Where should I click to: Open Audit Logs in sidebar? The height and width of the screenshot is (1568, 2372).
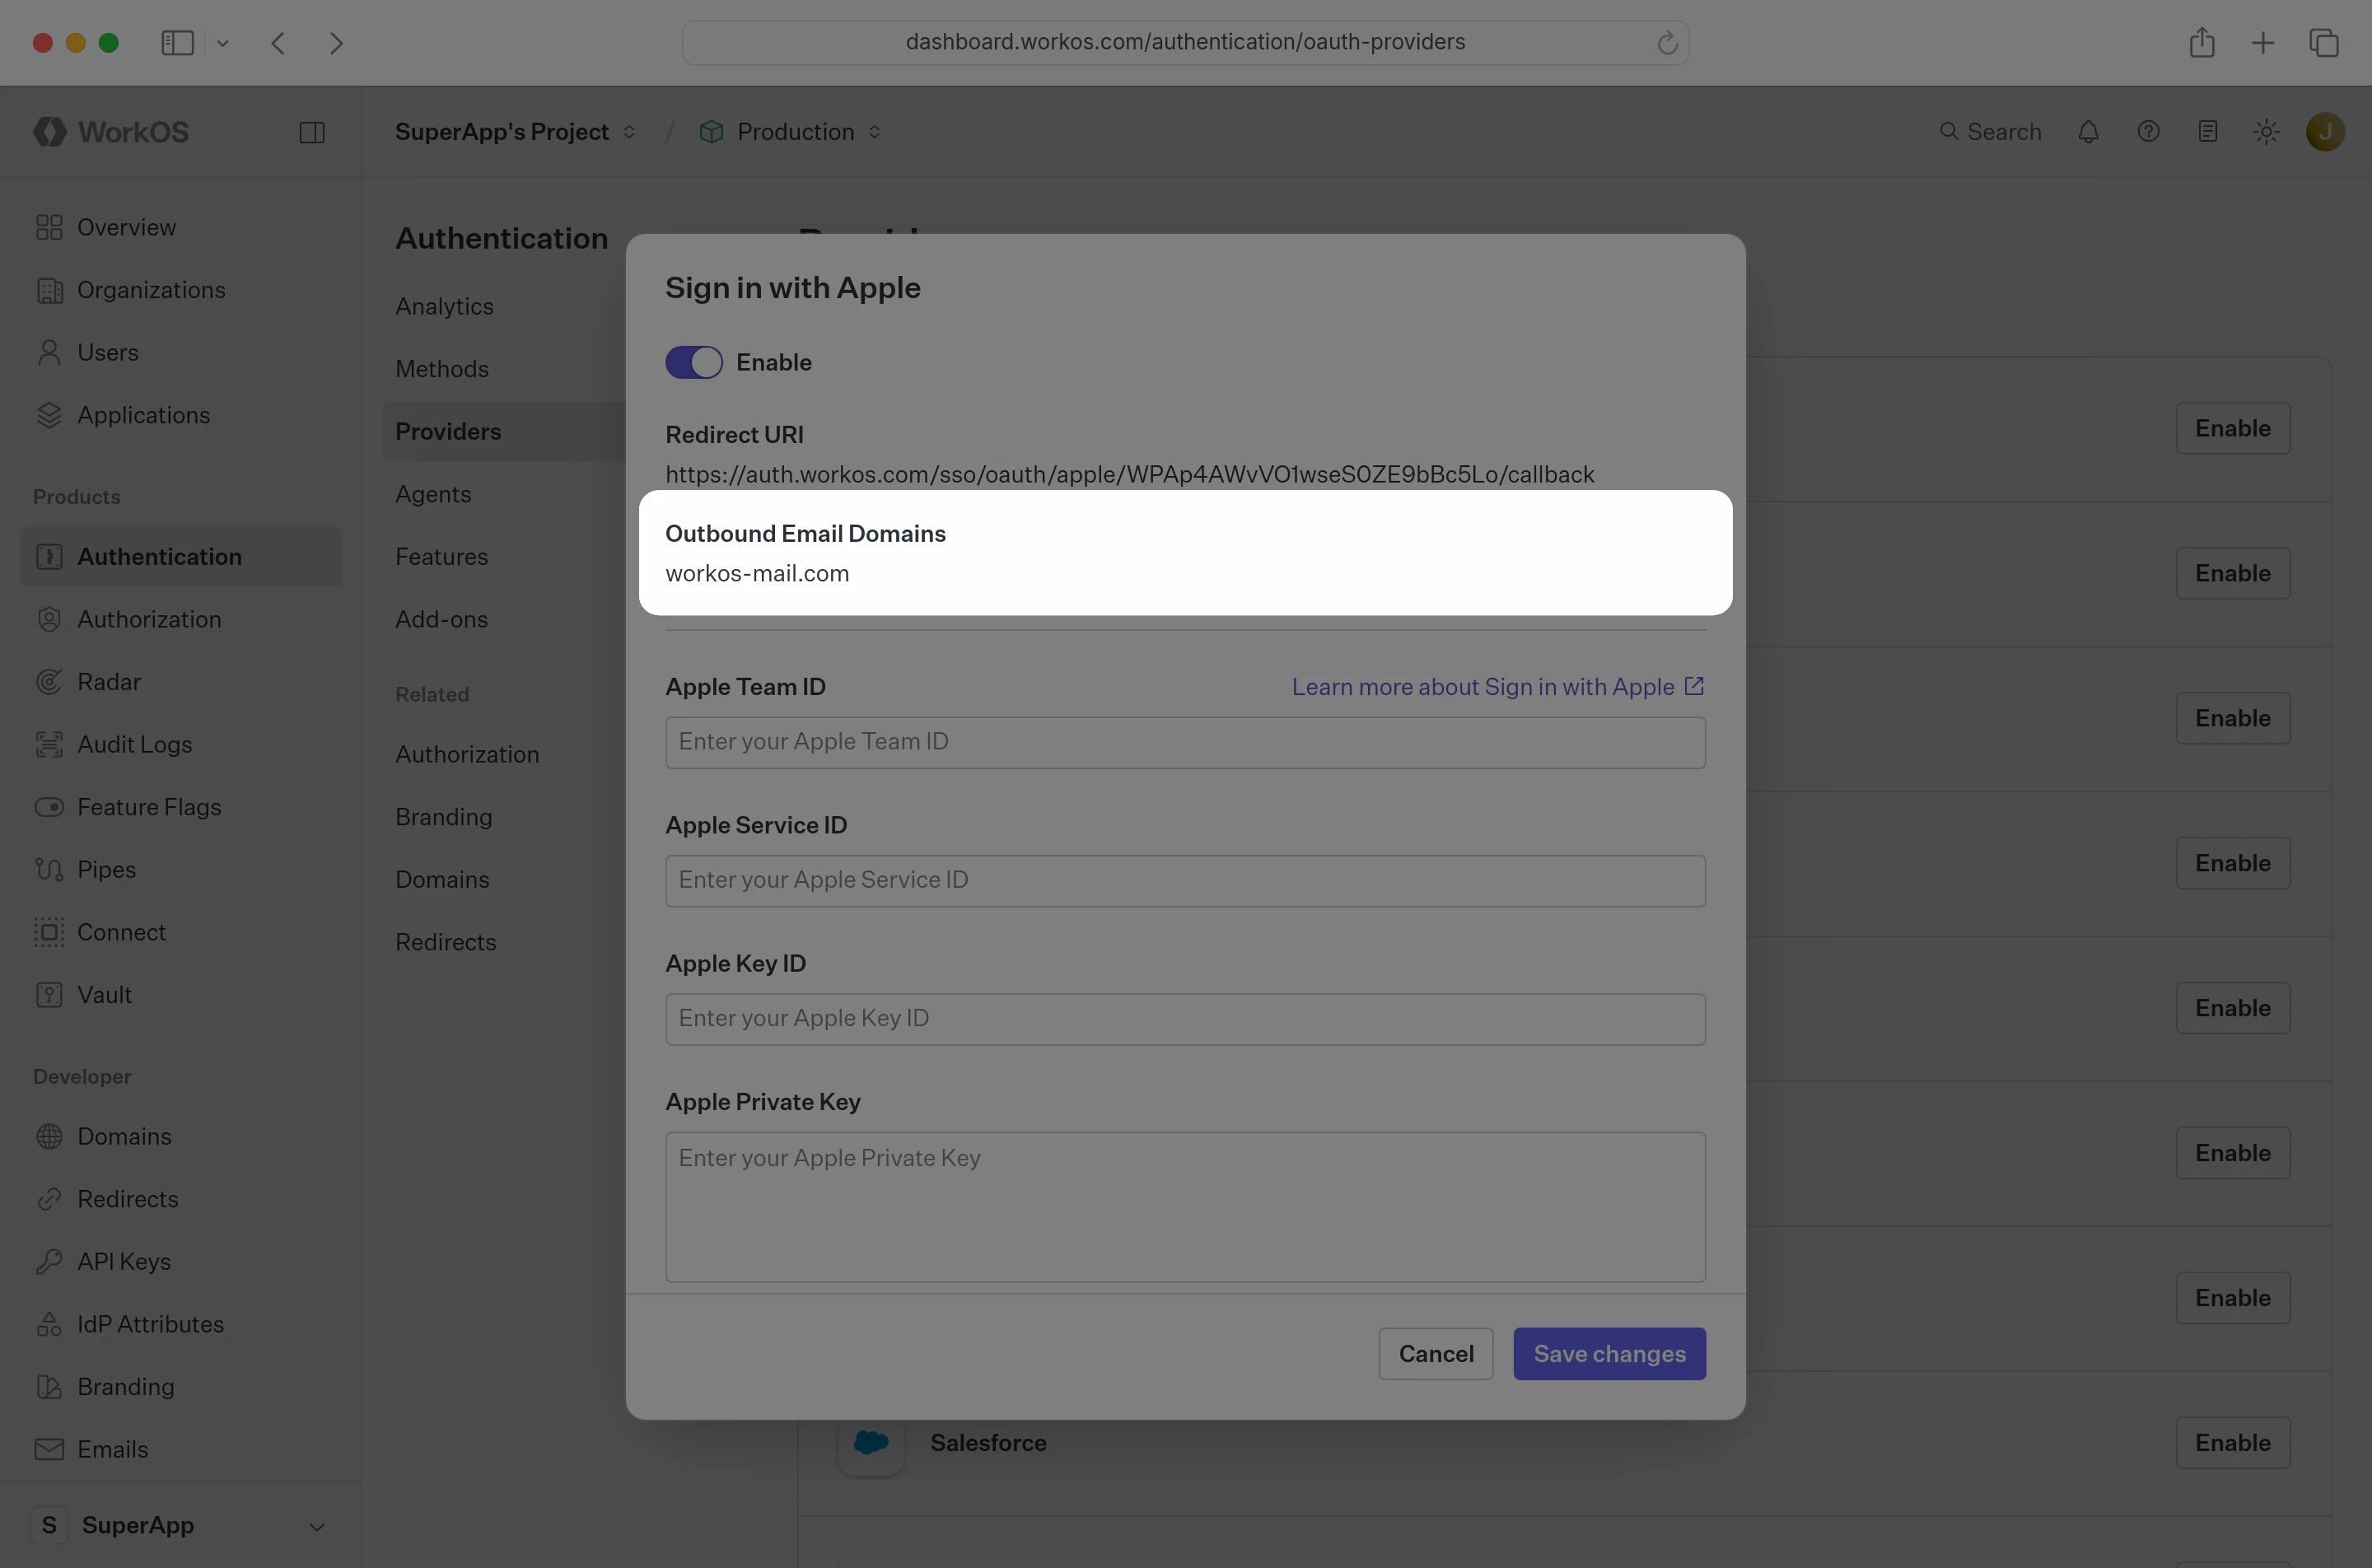coord(180,744)
